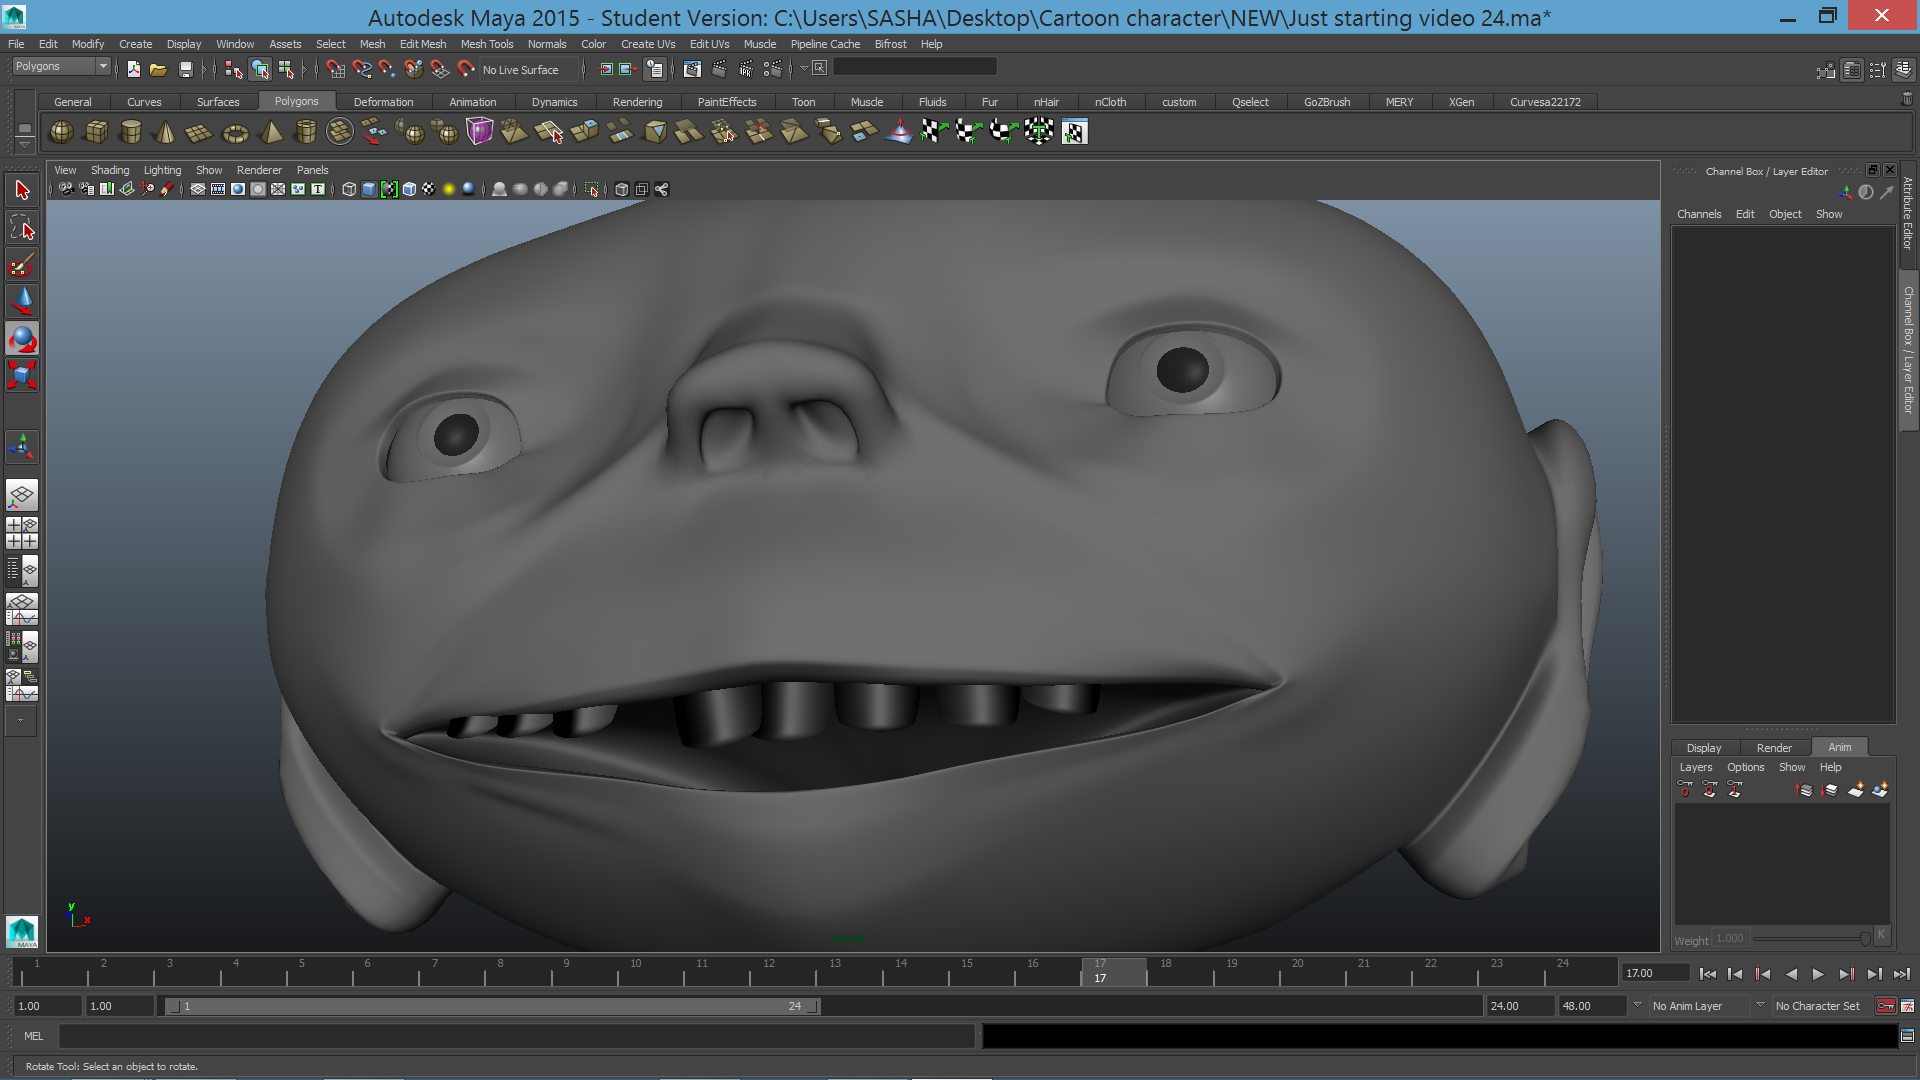This screenshot has height=1080, width=1920.
Task: Switch to the Deformation shelf tab
Action: pos(383,102)
